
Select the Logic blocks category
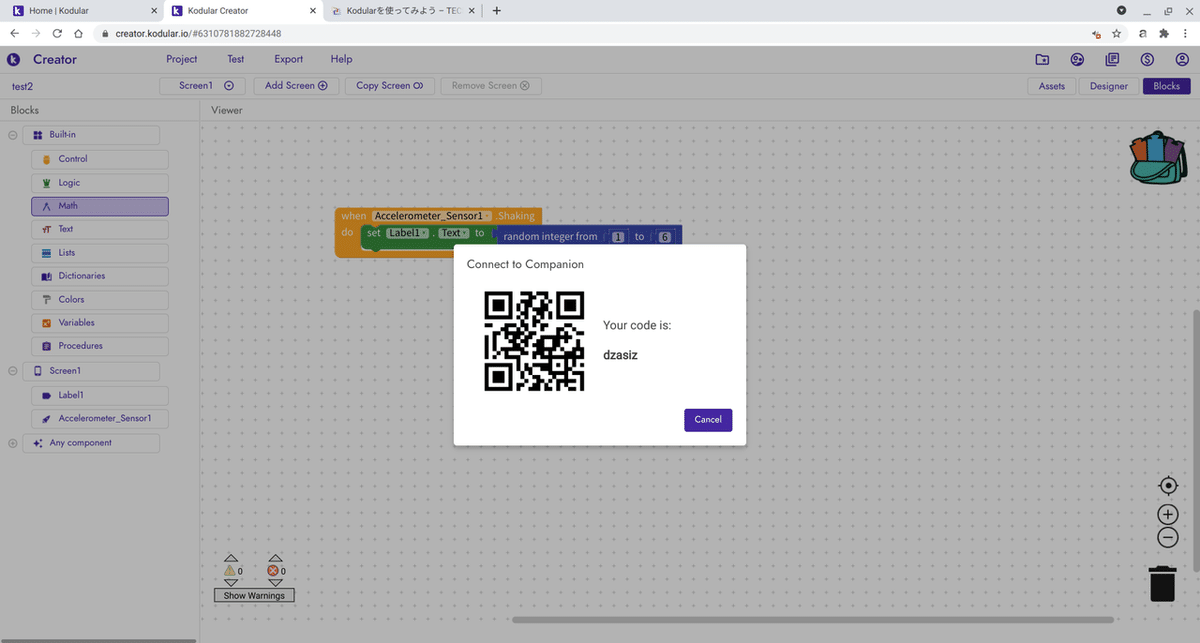(x=99, y=183)
